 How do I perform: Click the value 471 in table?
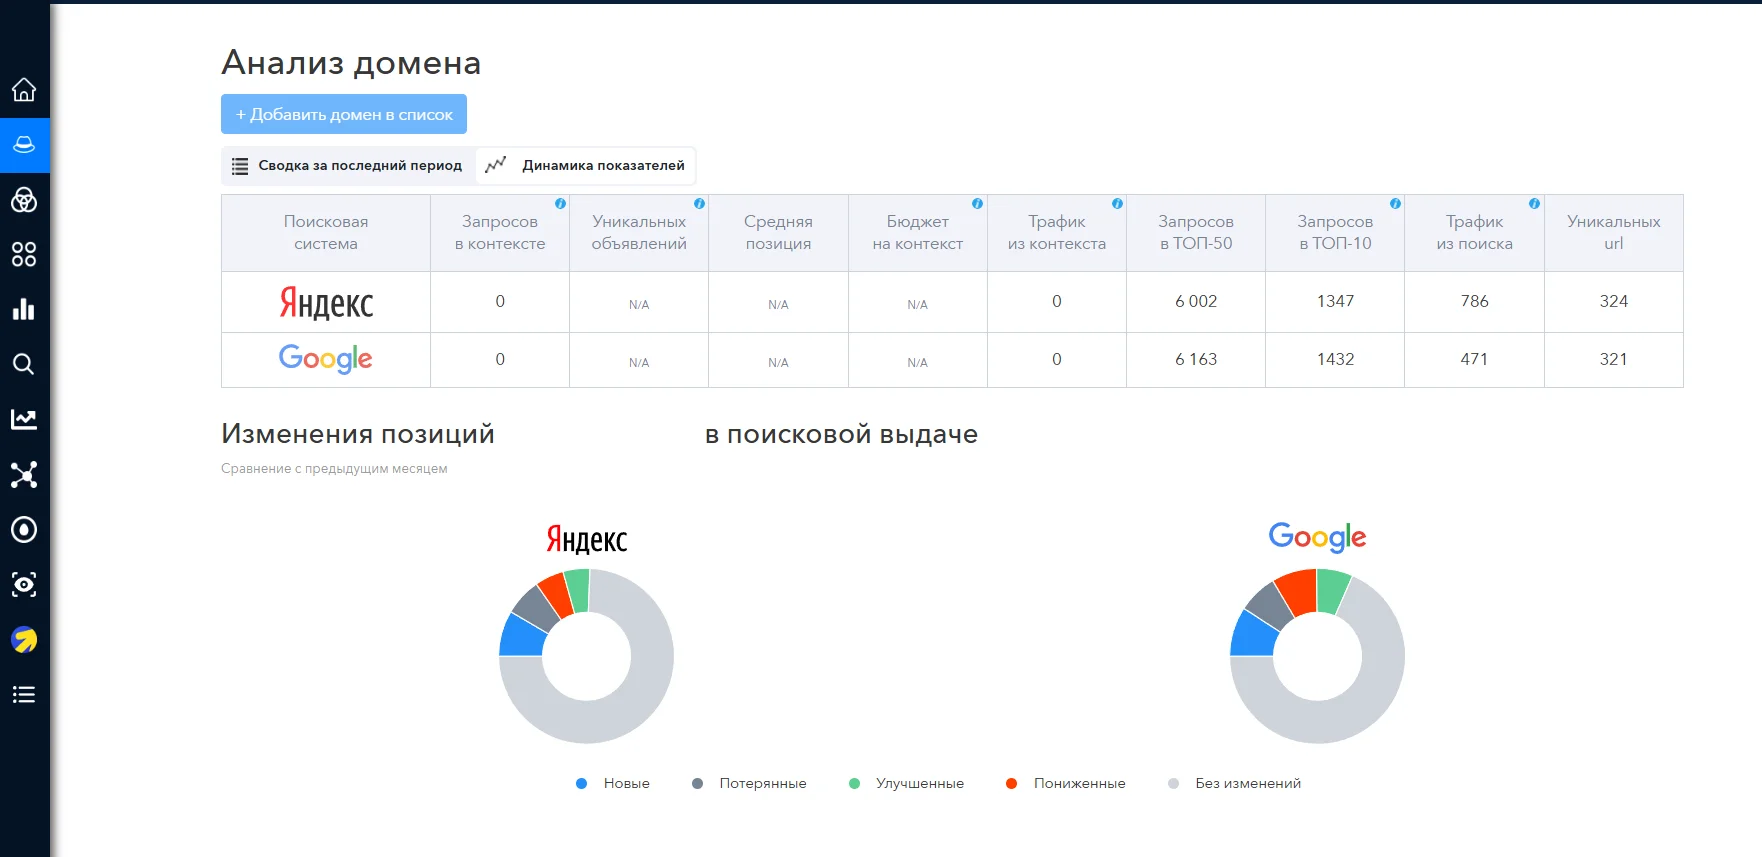(x=1474, y=359)
